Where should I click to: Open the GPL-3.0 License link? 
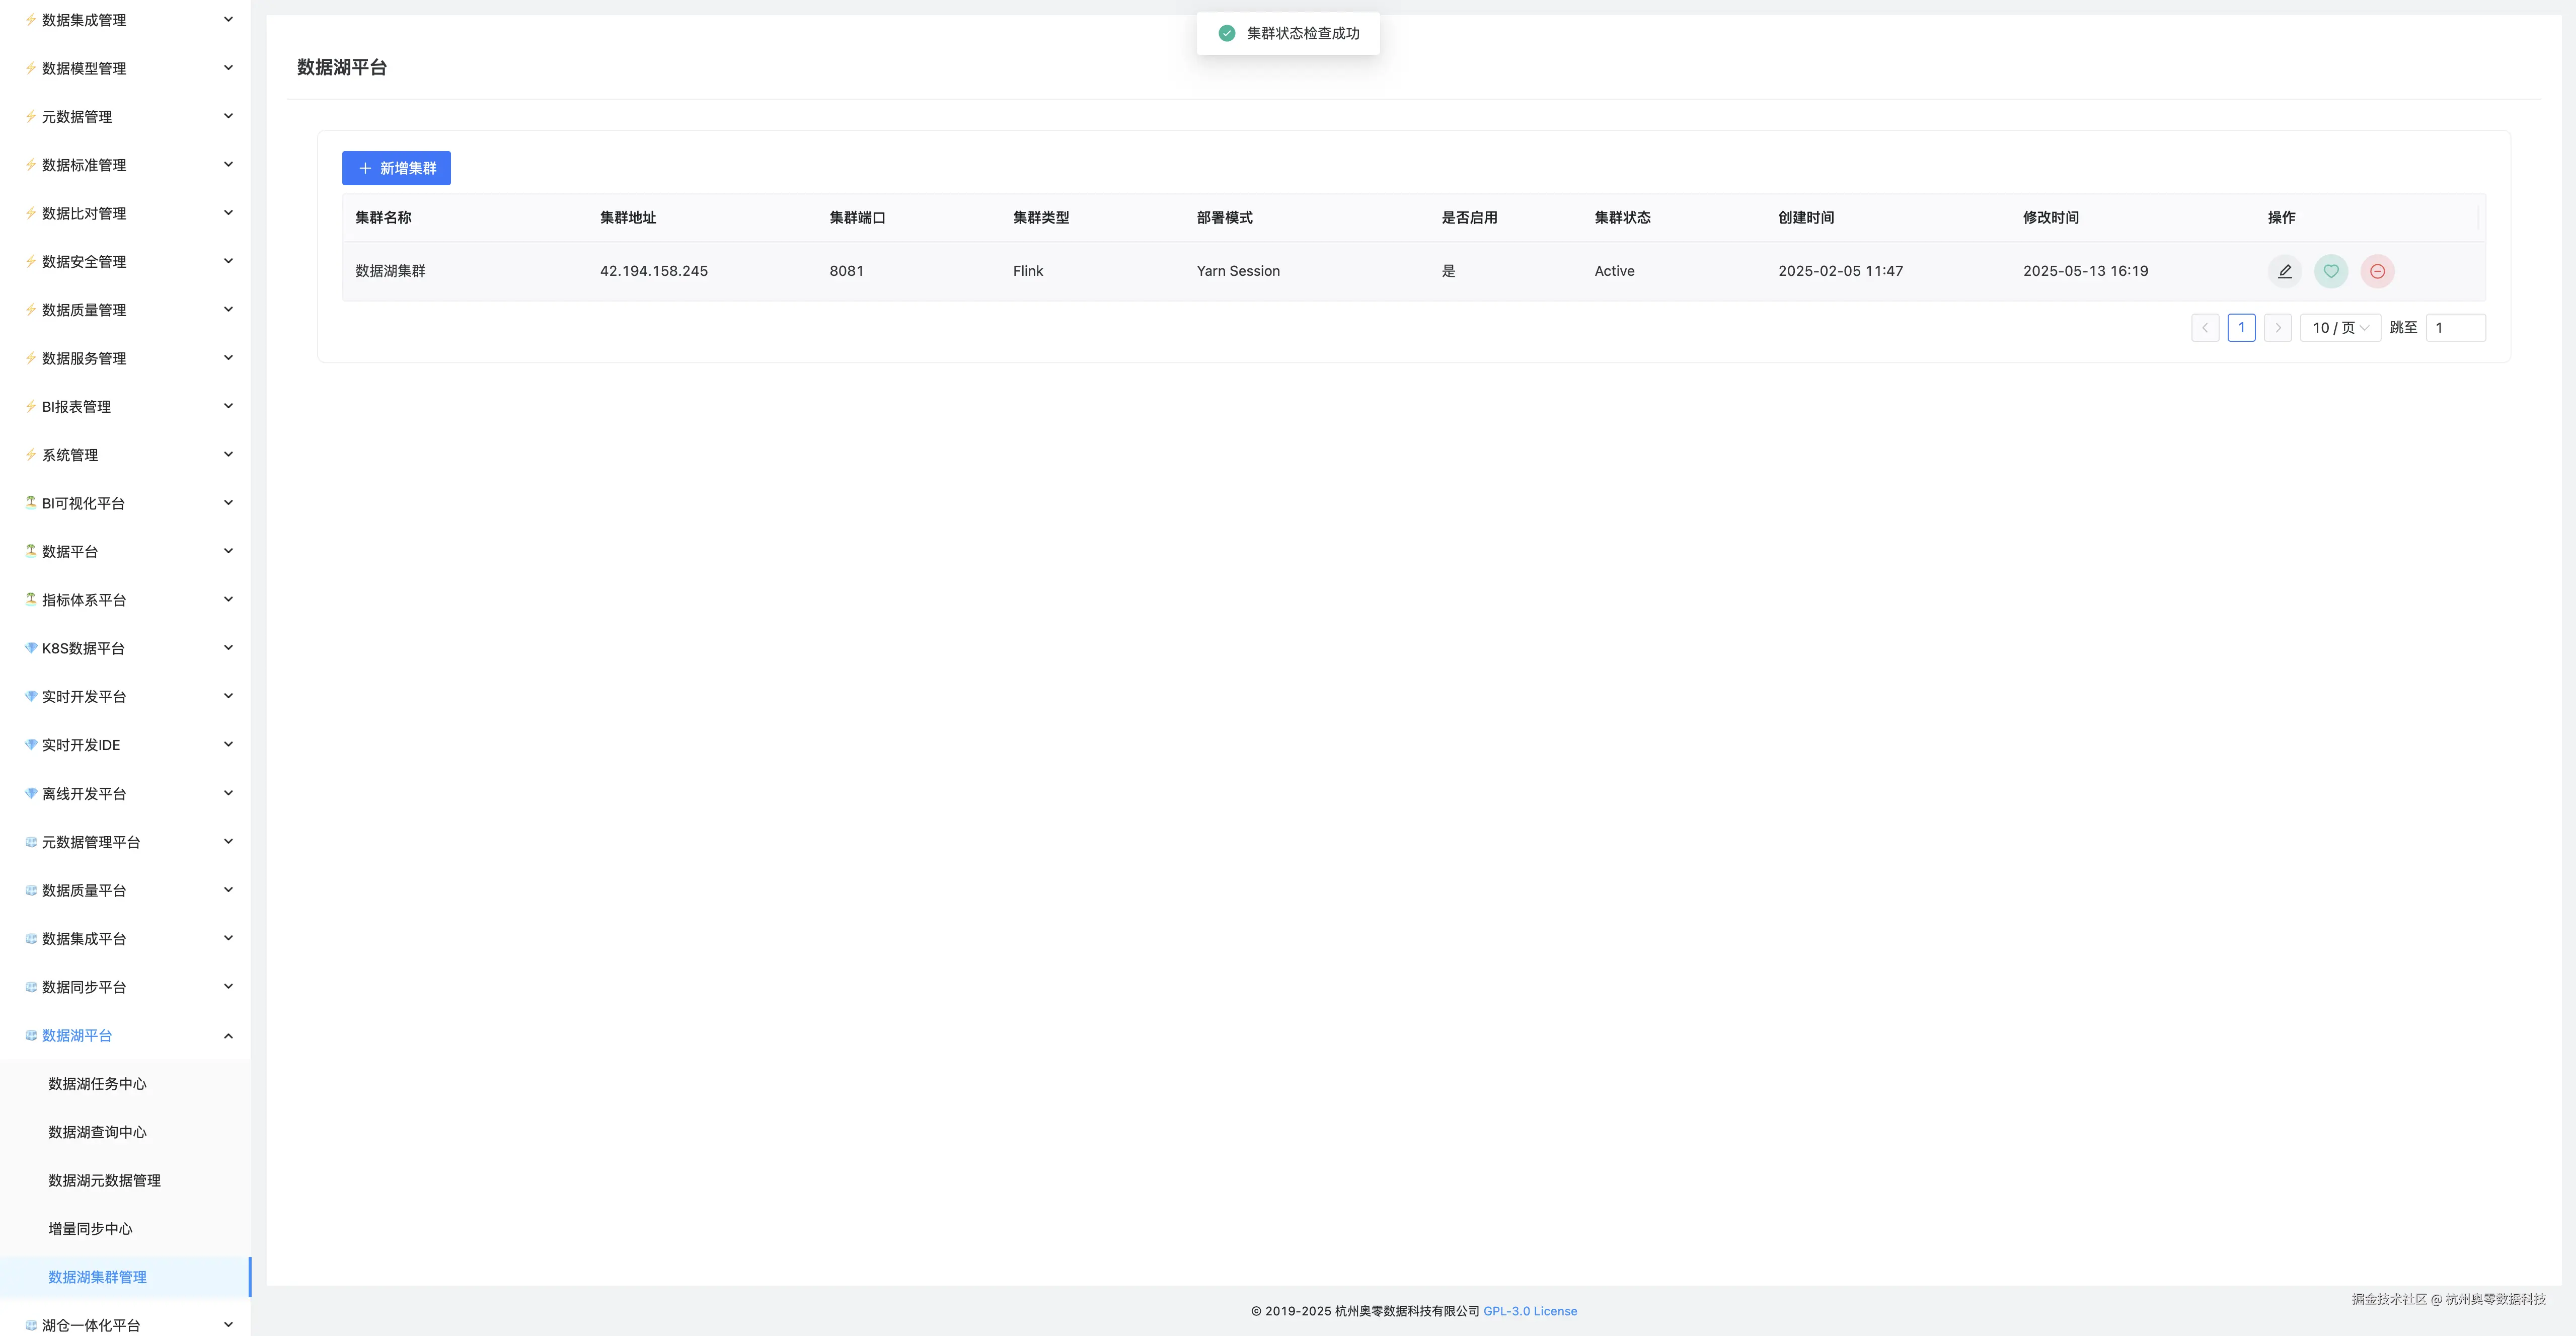pos(1529,1311)
